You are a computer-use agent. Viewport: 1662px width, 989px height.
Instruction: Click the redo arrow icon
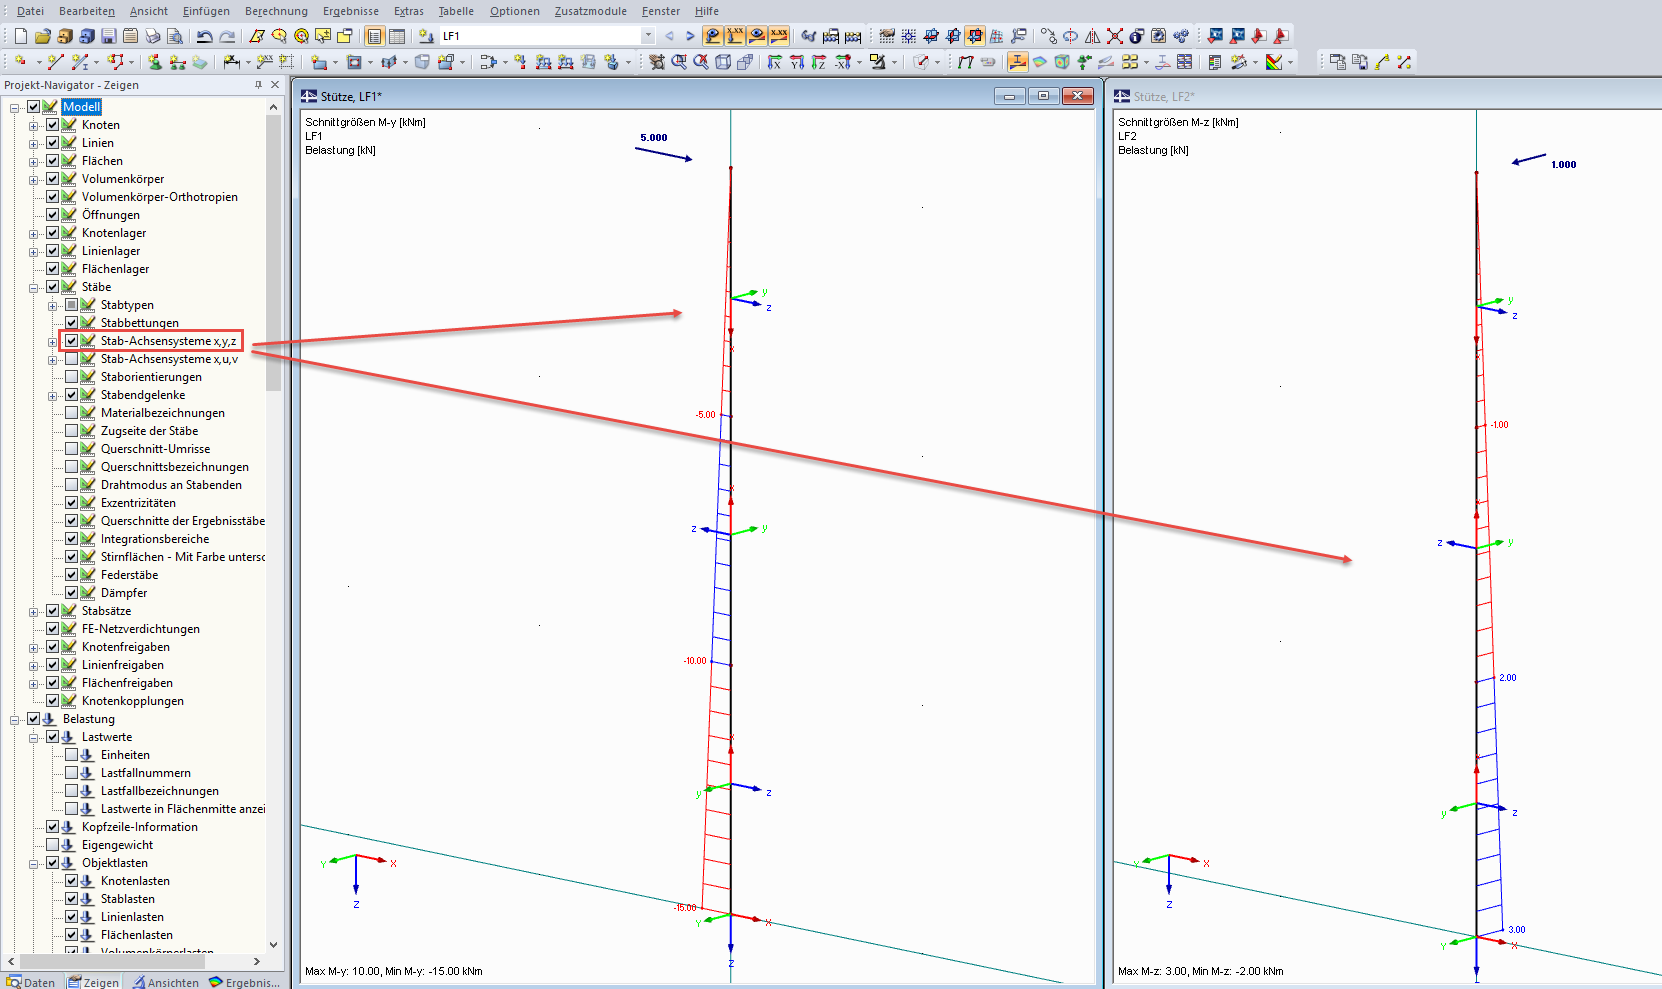click(x=227, y=36)
